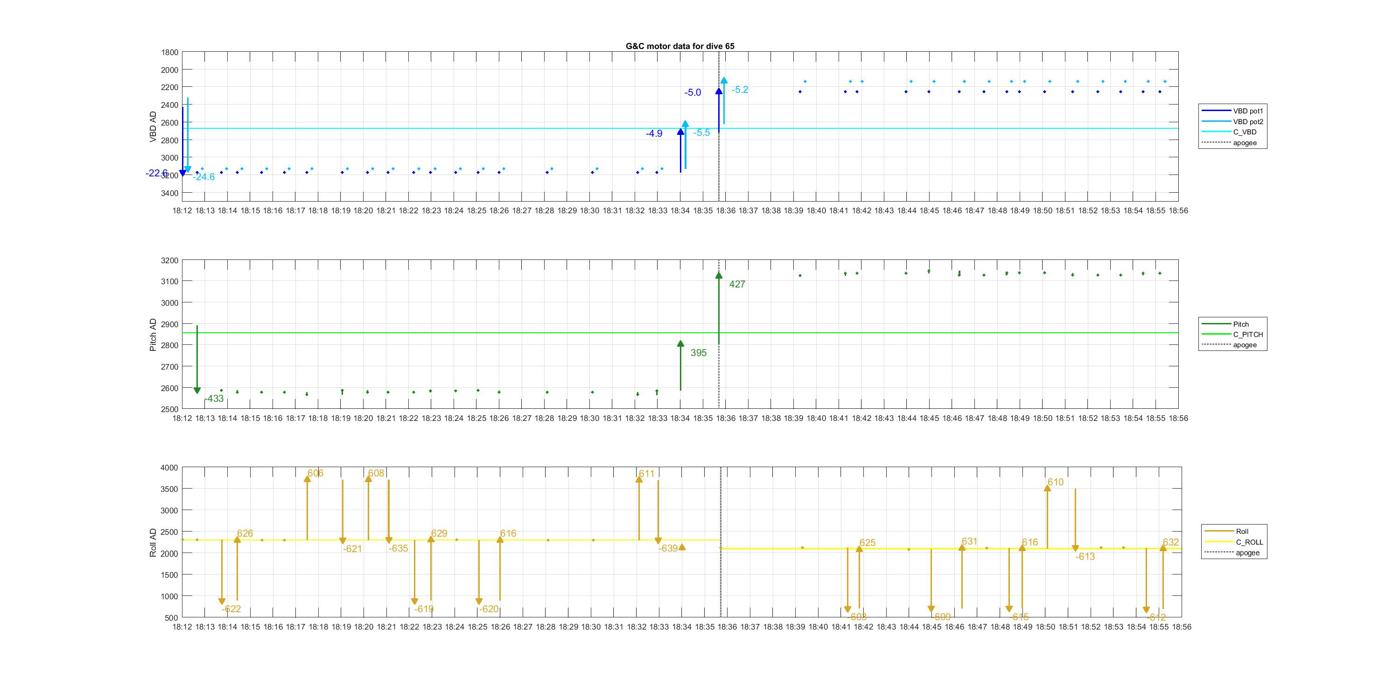Screen dimensions: 1400x693
Task: Click the '611' roll data label
Action: click(x=647, y=474)
